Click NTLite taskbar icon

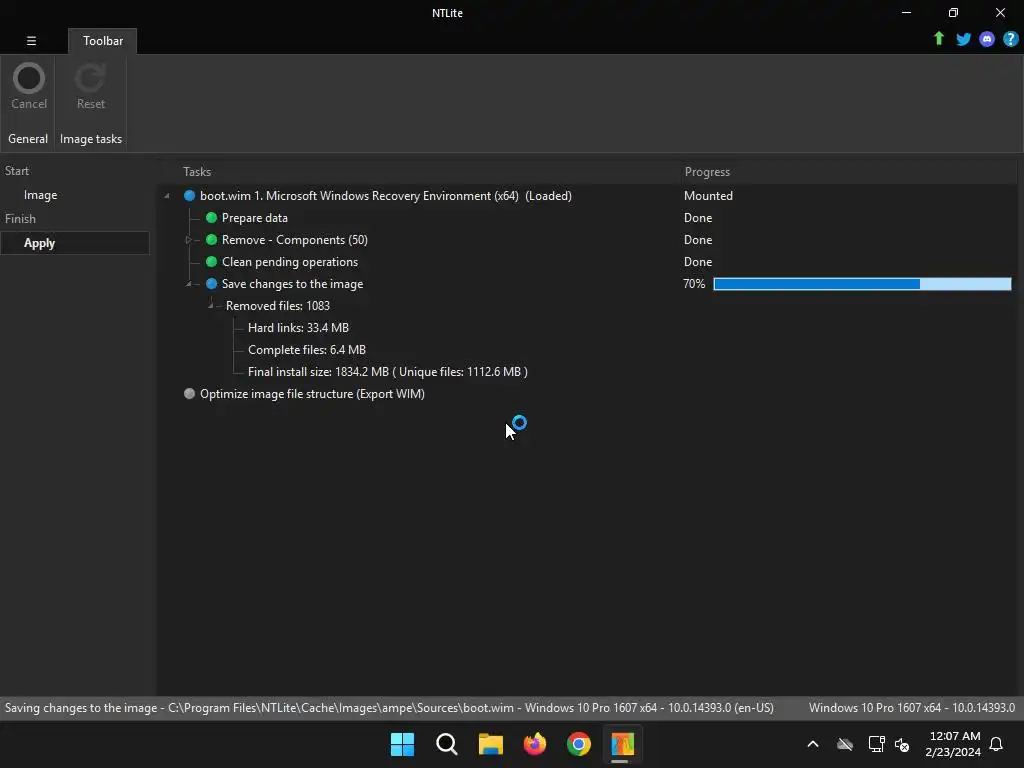pos(622,744)
